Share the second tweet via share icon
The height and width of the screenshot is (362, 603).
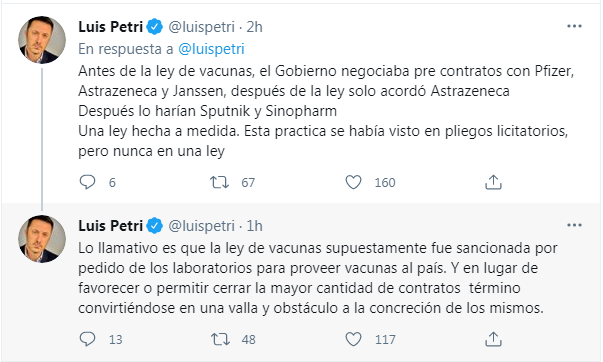click(x=493, y=339)
